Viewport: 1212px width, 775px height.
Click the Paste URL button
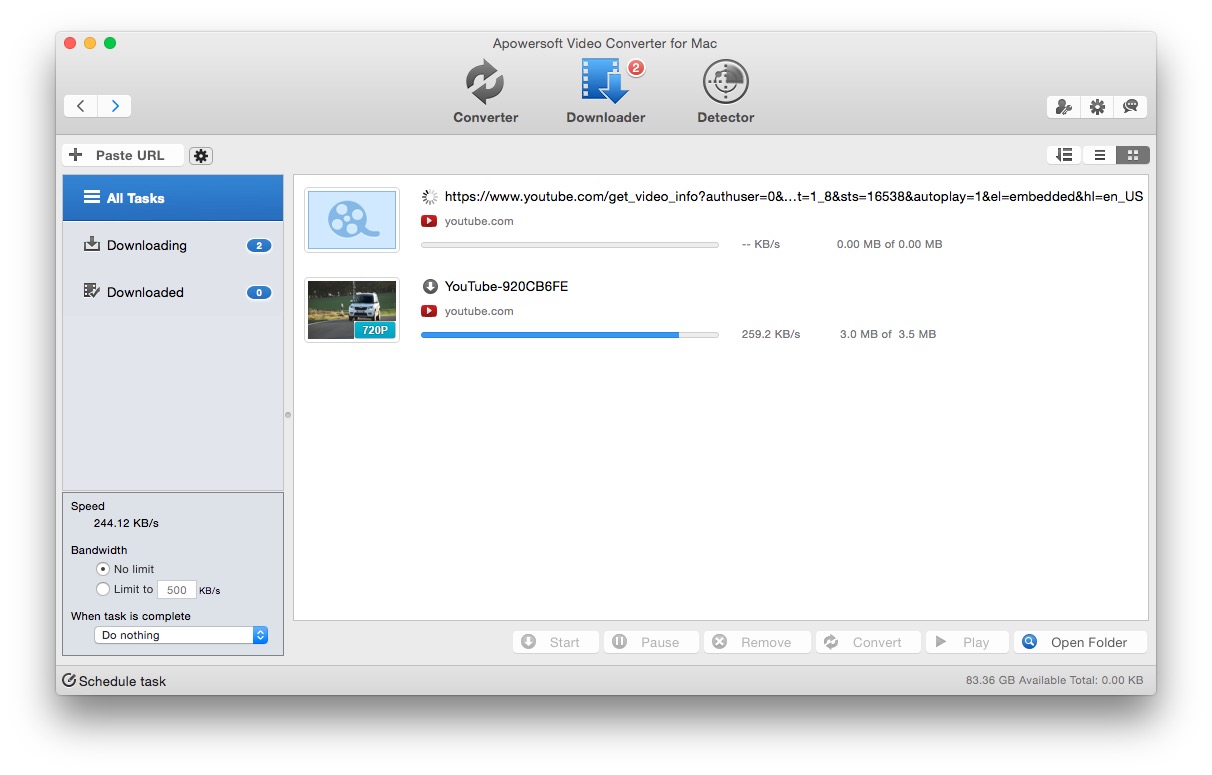click(x=123, y=155)
